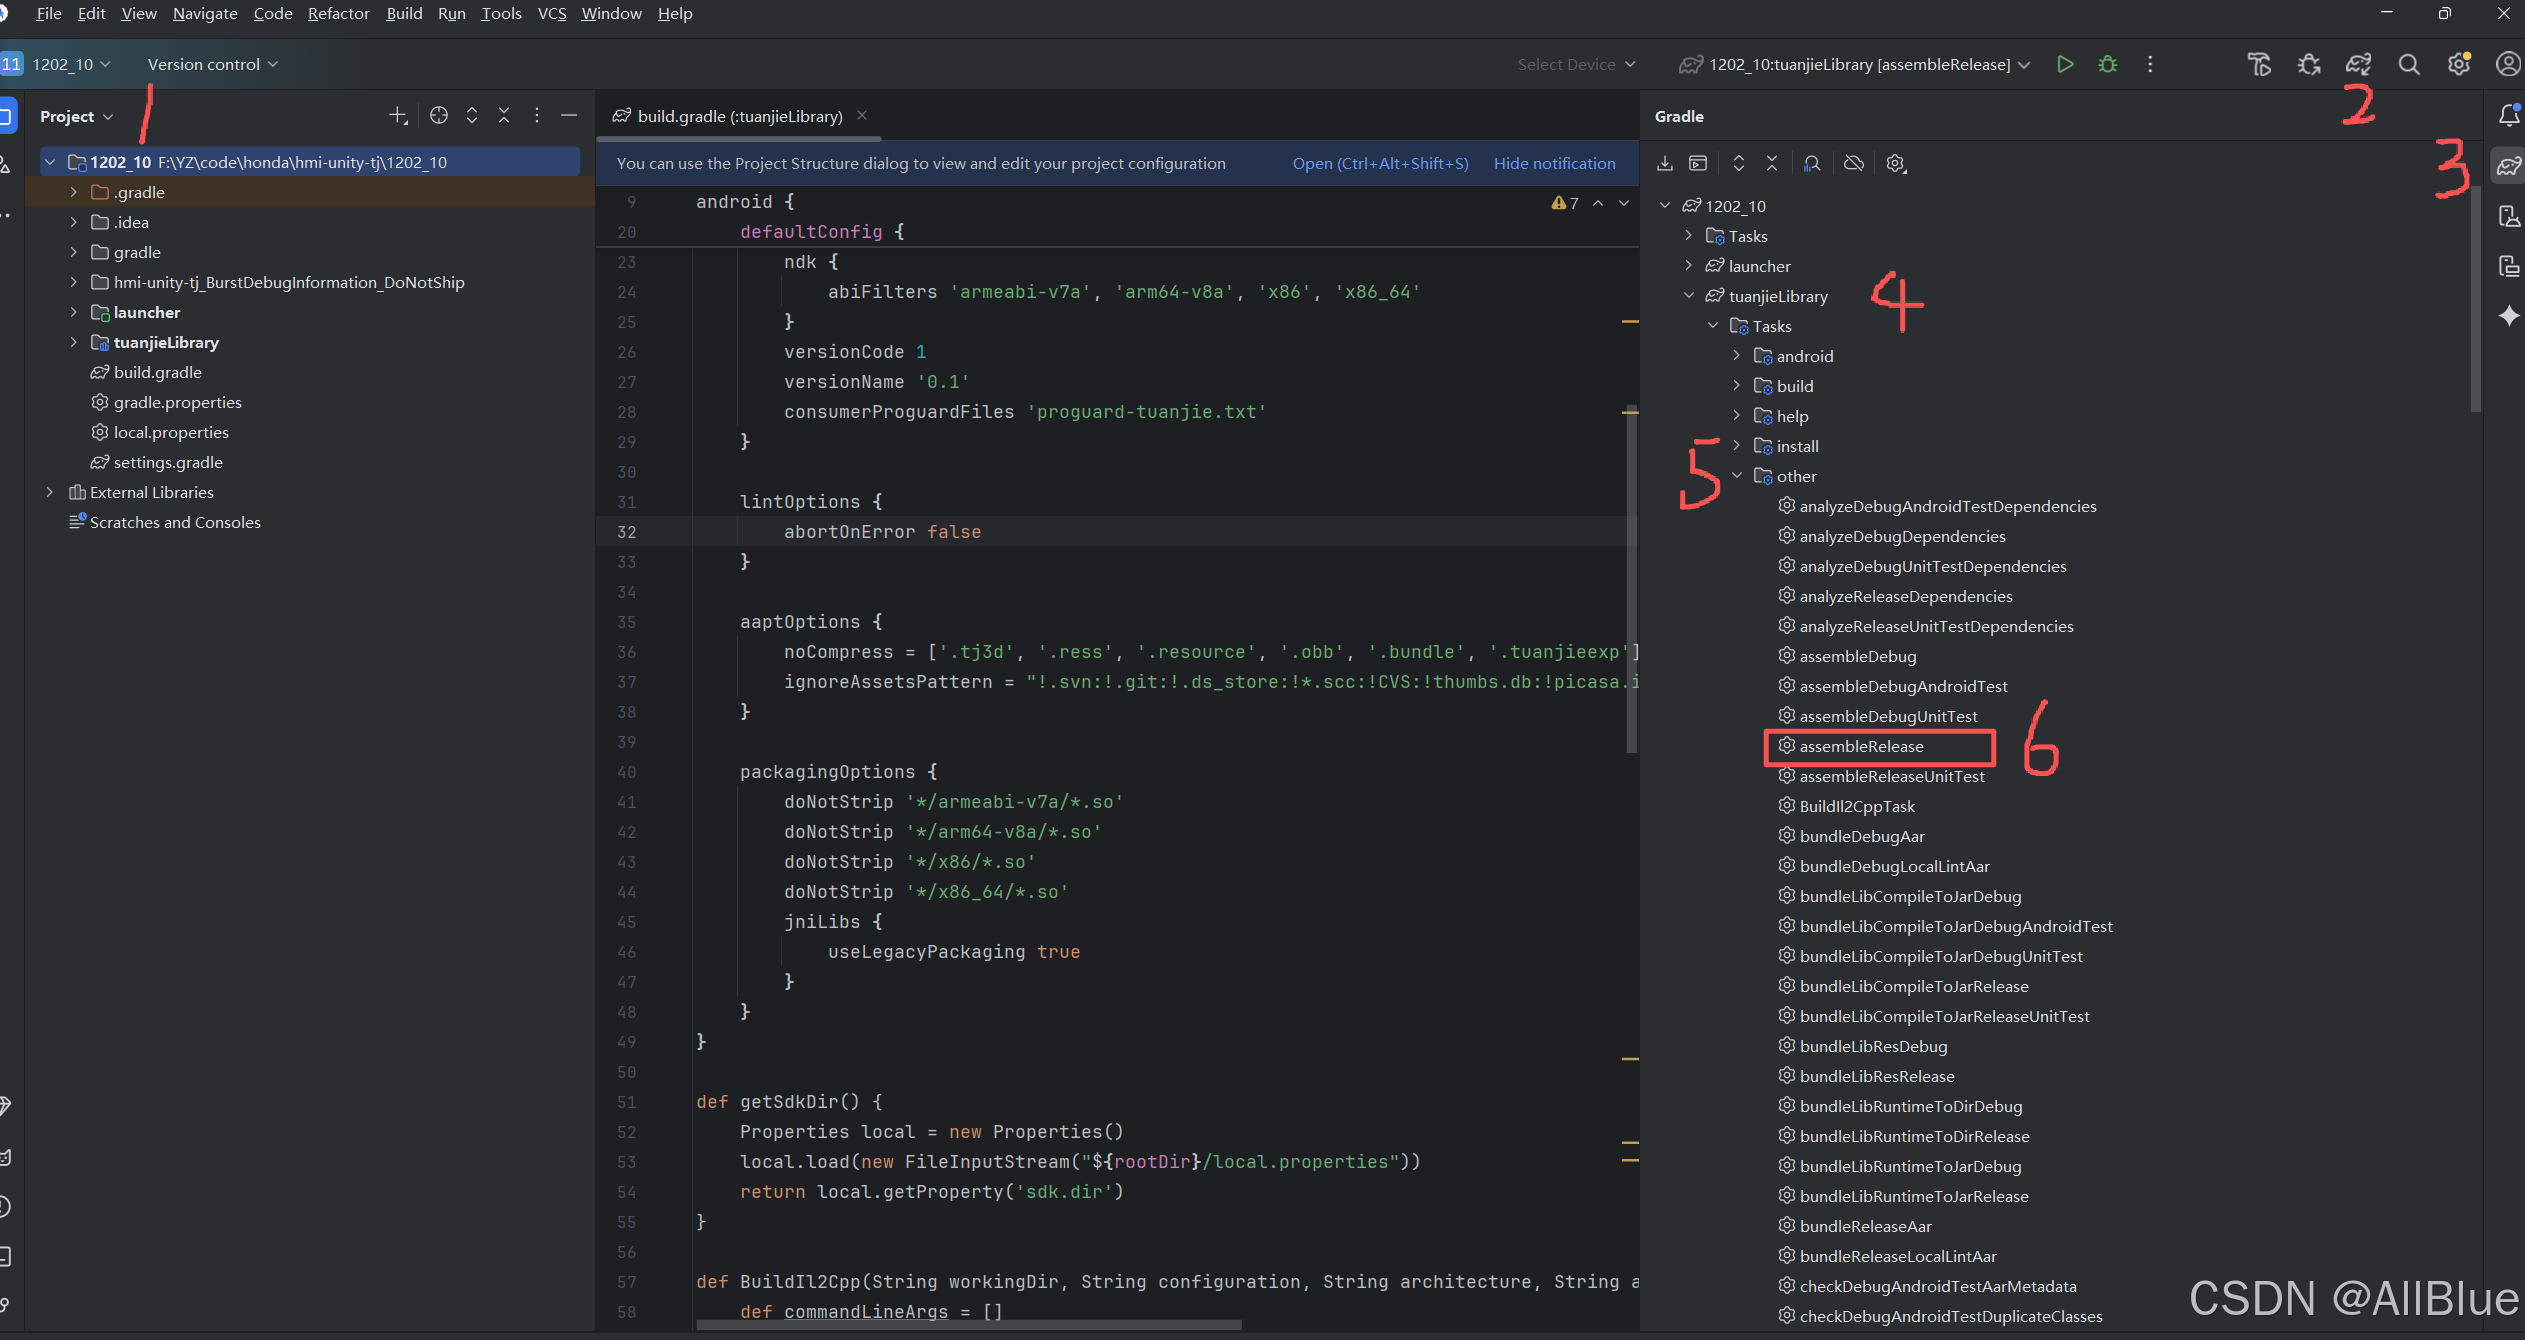Open the Notifications bell icon
Screen dimensions: 2525x1340
pos(2508,116)
